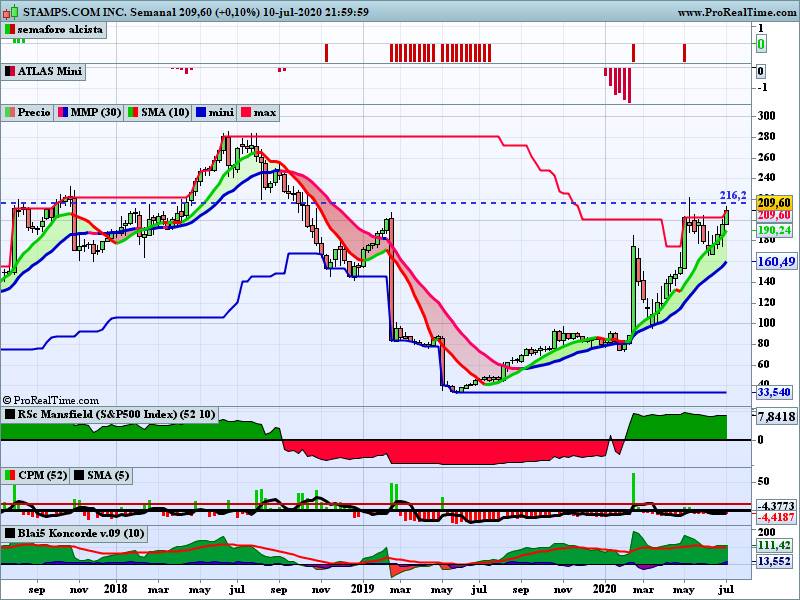Image resolution: width=800 pixels, height=600 pixels.
Task: Click the 13,552 Koncorde value tag
Action: pos(773,561)
